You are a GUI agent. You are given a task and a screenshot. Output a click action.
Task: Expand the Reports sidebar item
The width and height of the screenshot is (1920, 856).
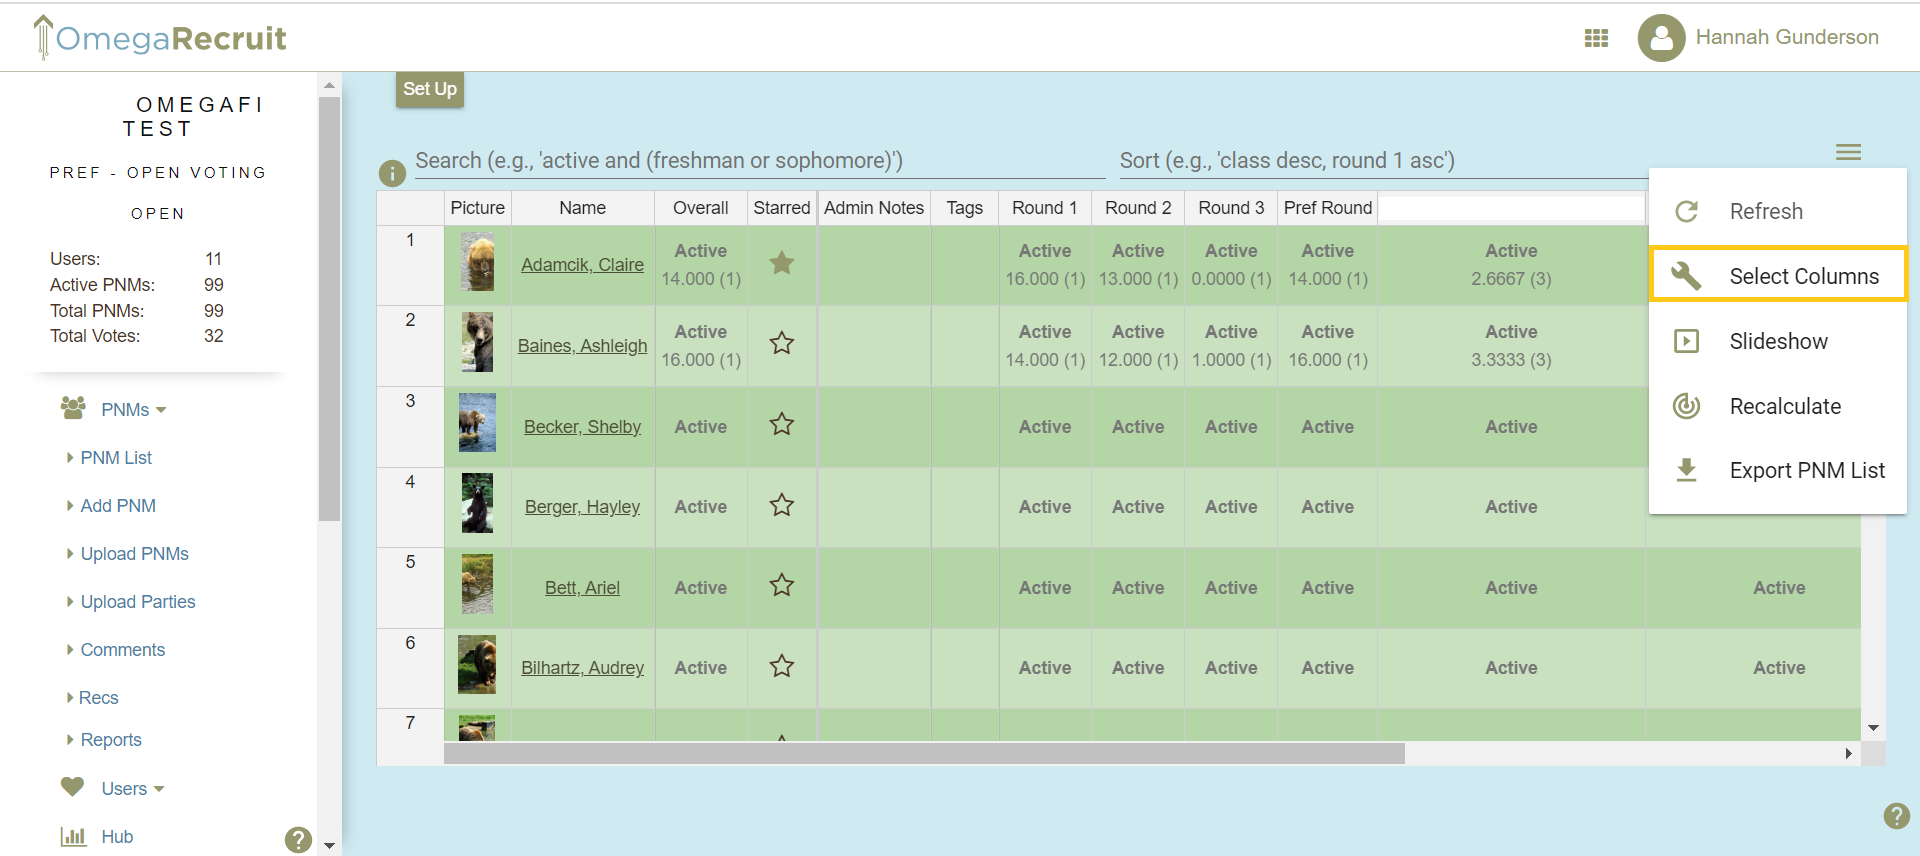click(111, 740)
